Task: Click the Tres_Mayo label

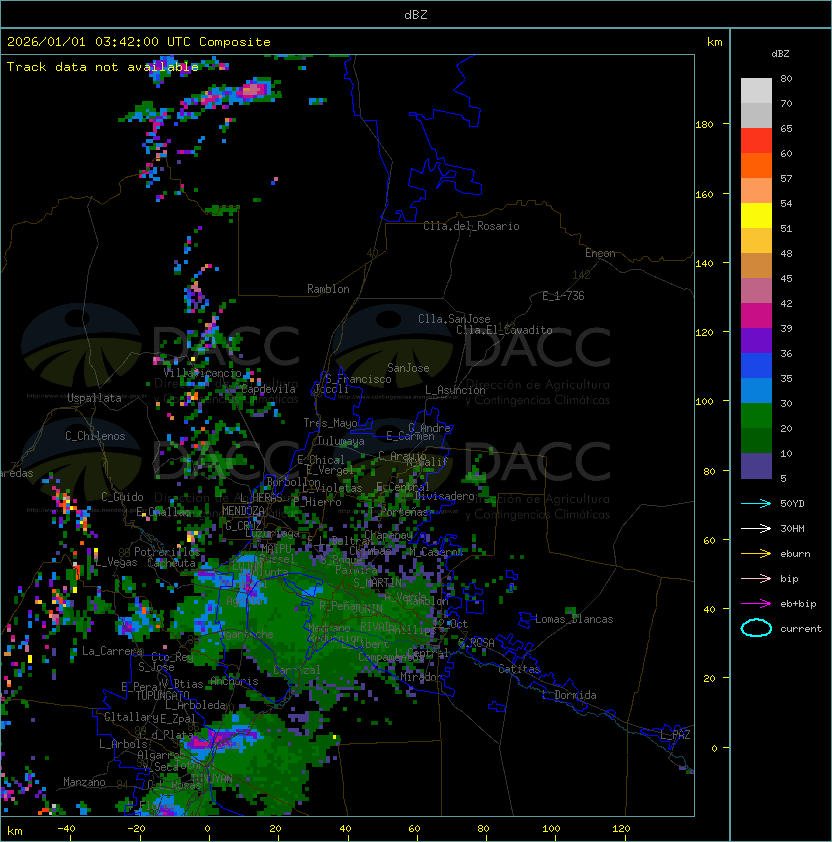Action: (330, 423)
